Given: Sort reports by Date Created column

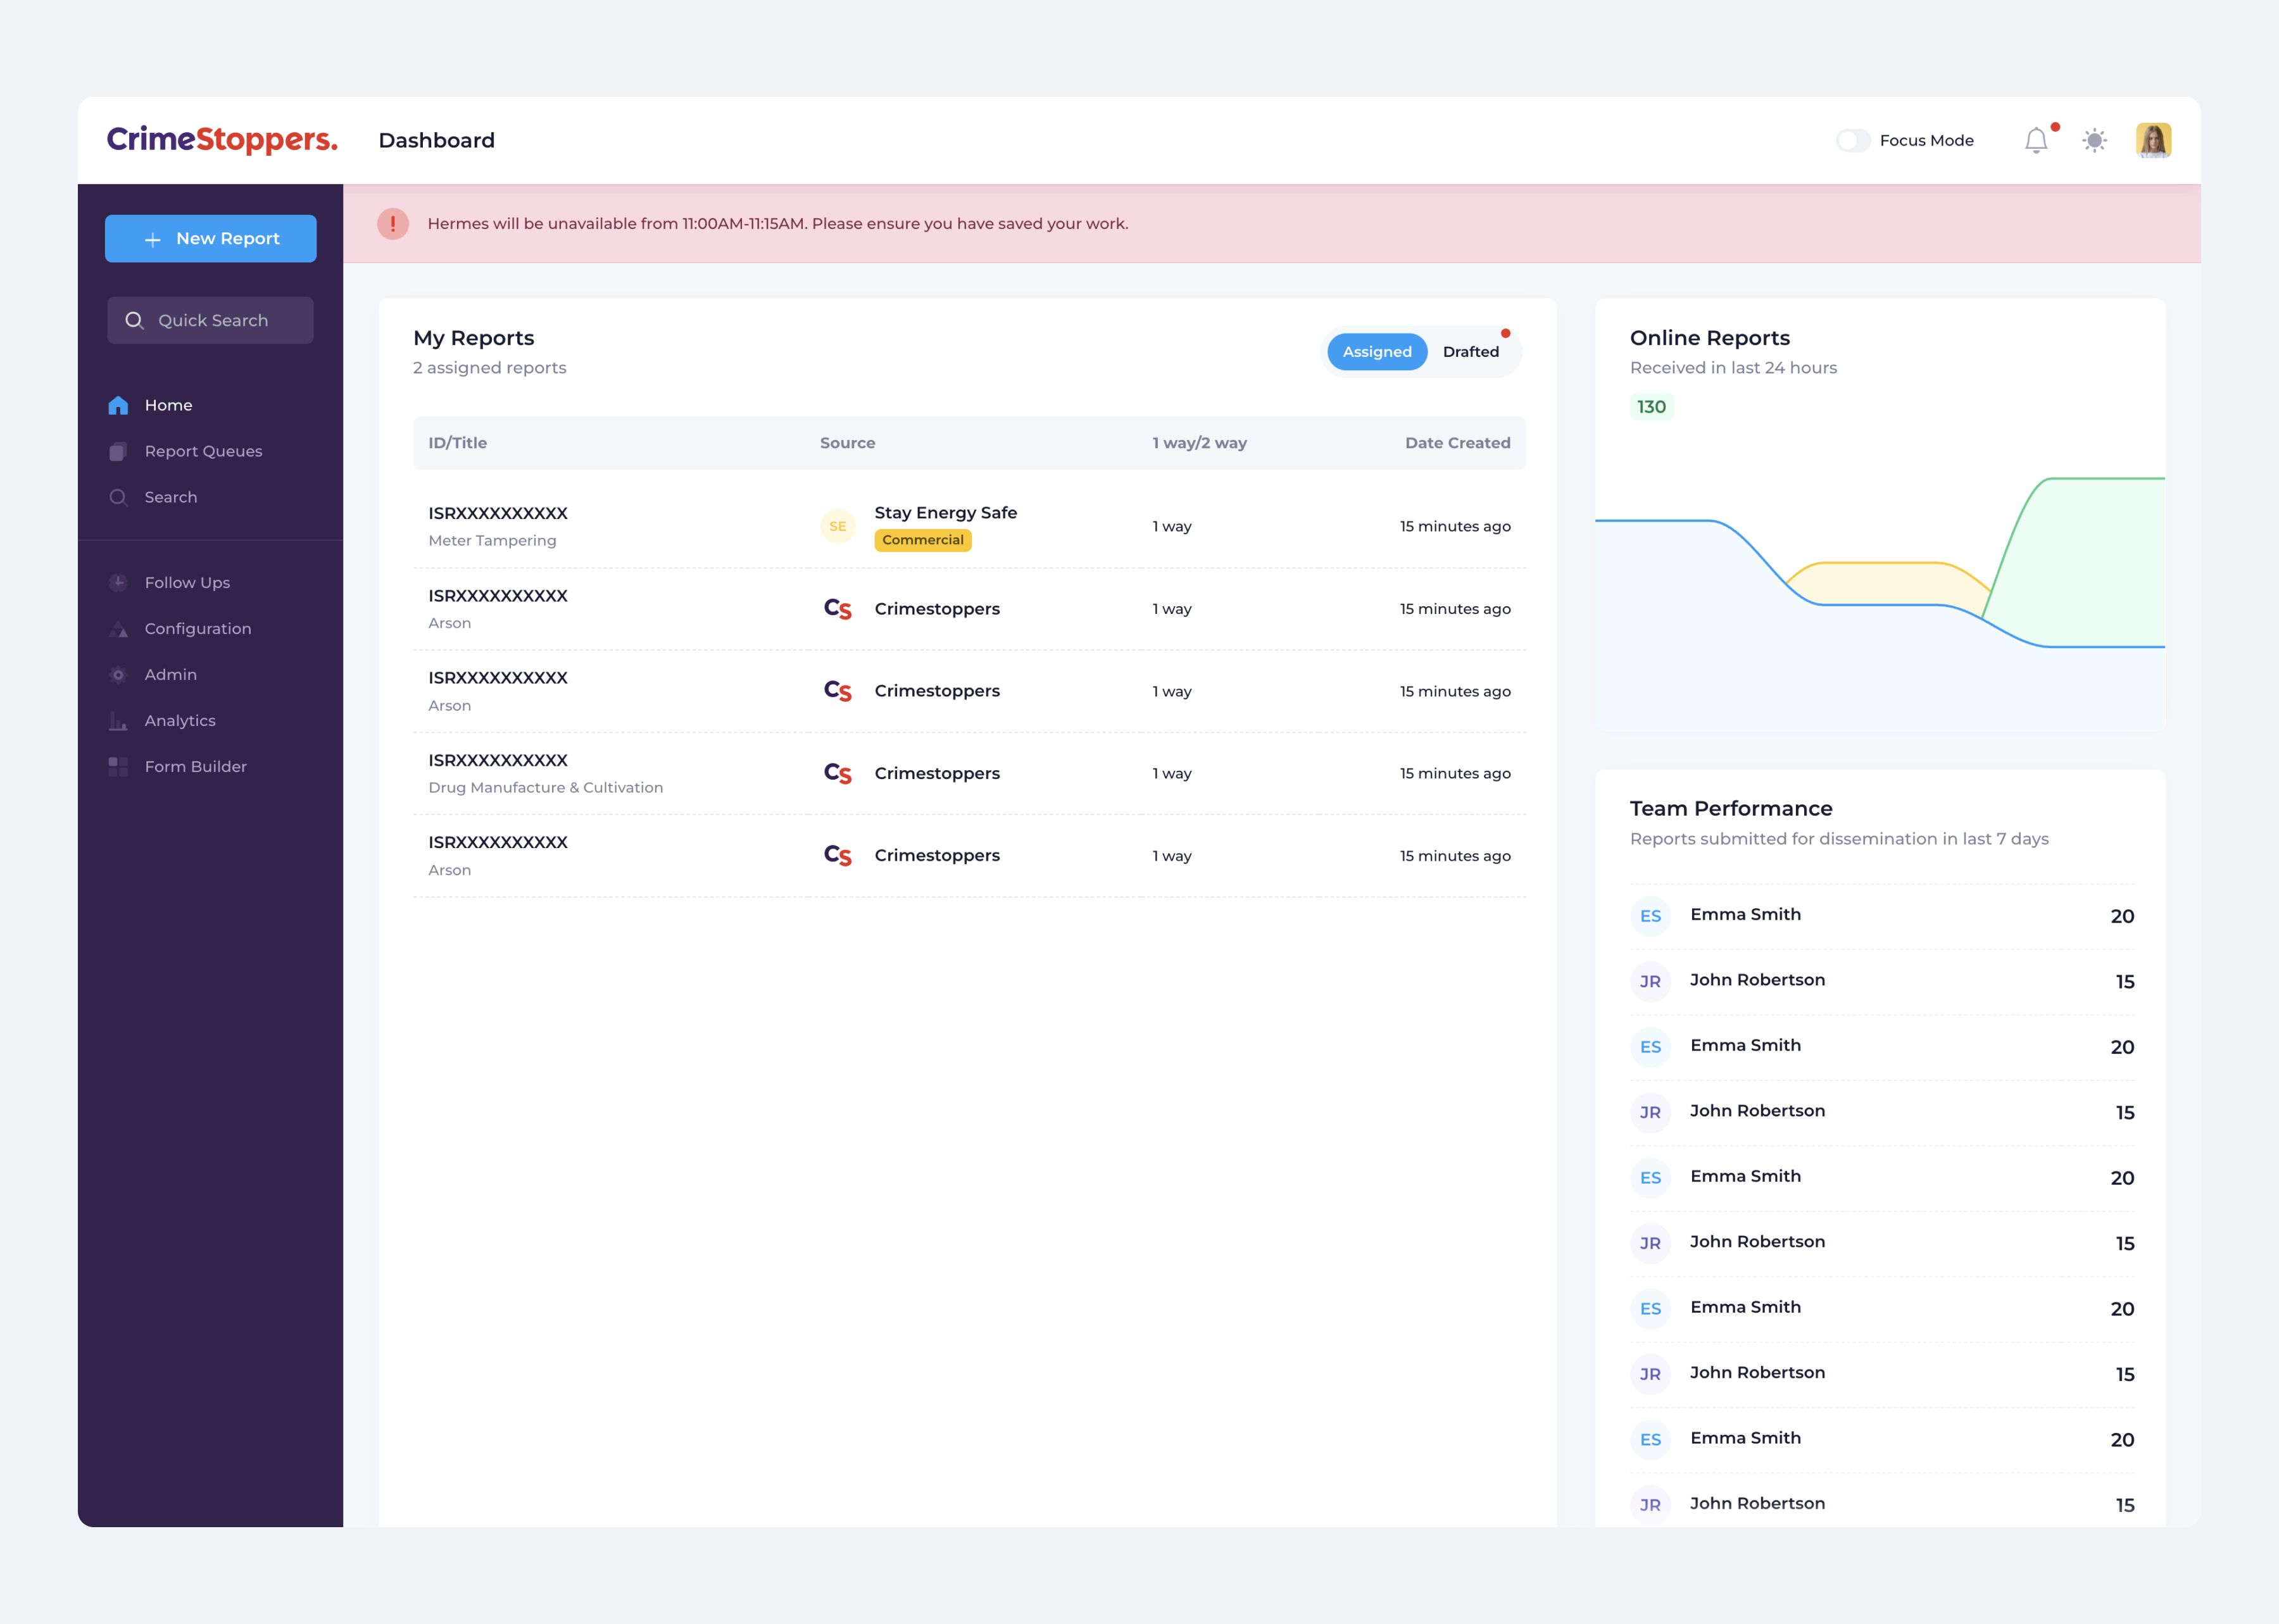Looking at the screenshot, I should [1458, 443].
